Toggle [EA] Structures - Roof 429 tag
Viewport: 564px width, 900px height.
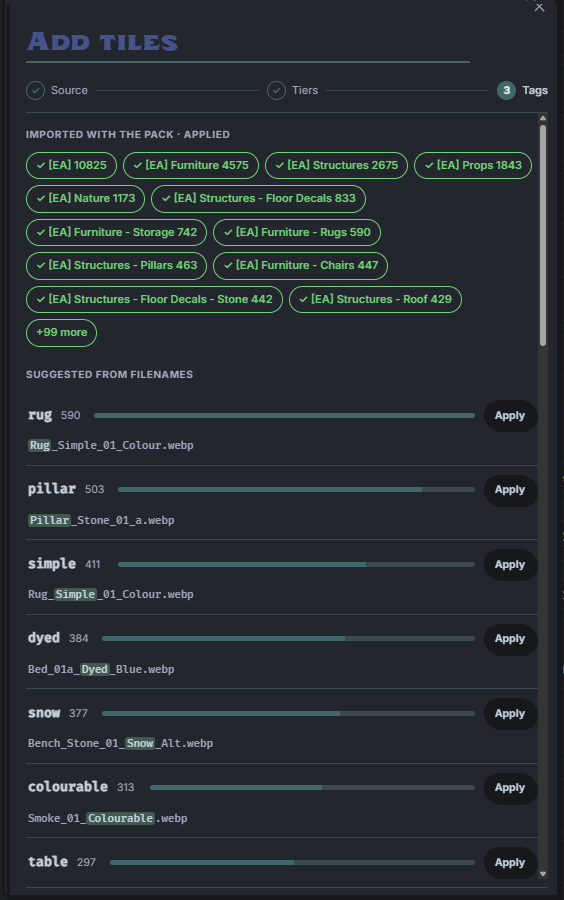(x=375, y=300)
